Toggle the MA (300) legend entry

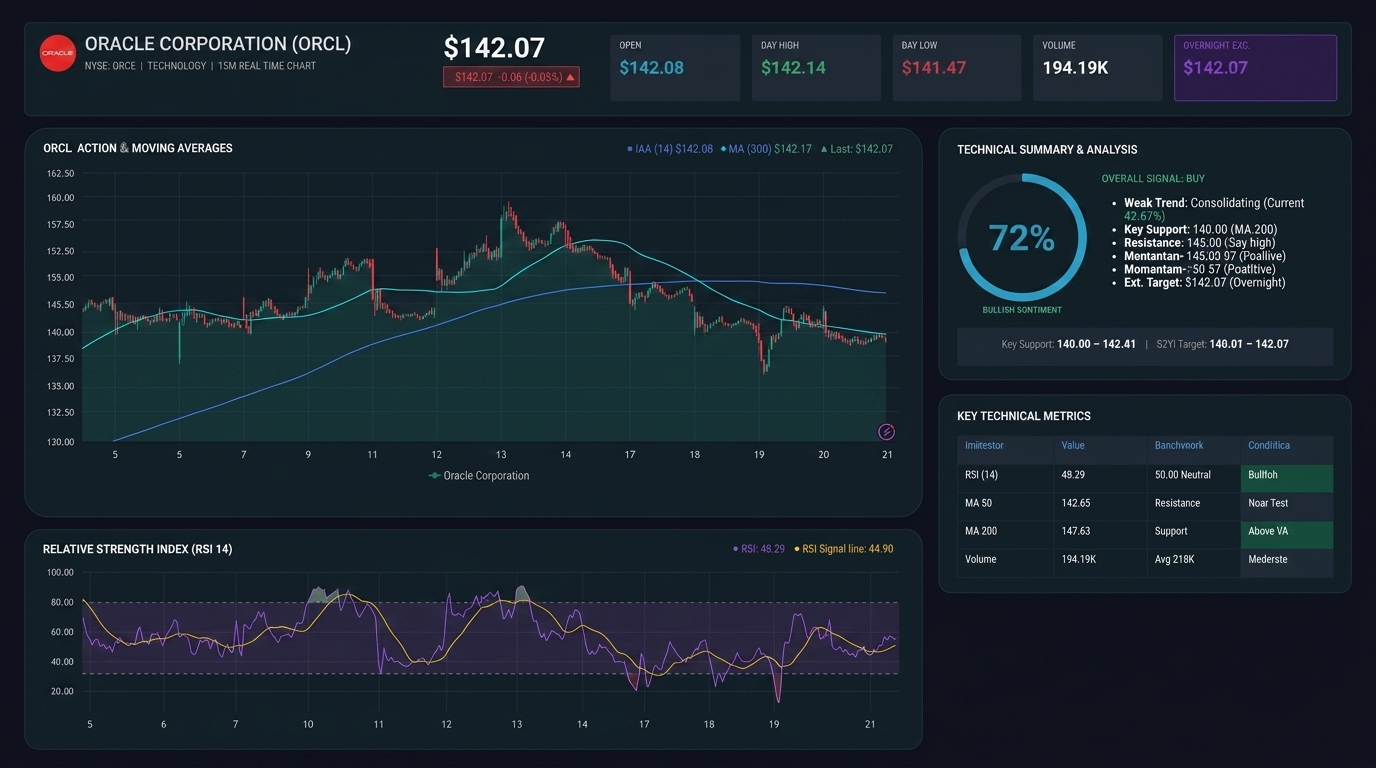pyautogui.click(x=766, y=149)
